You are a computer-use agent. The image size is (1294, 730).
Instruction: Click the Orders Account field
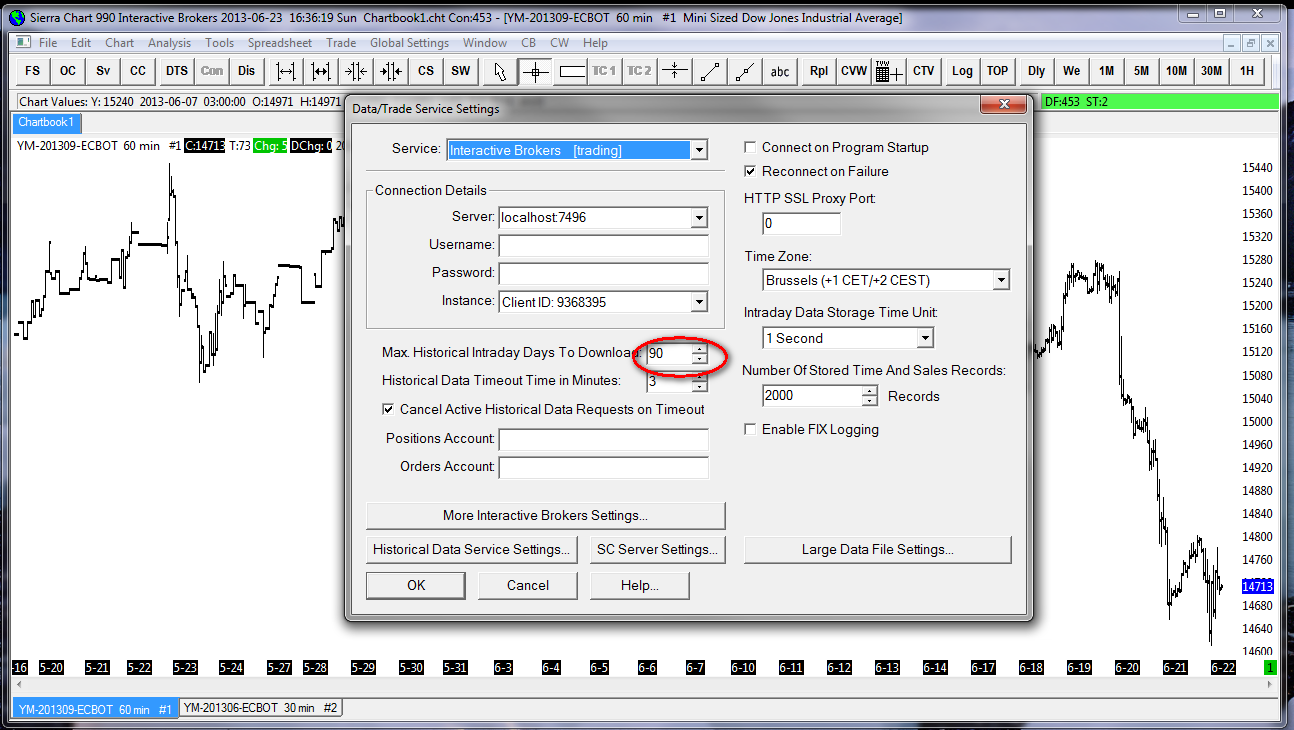tap(603, 468)
